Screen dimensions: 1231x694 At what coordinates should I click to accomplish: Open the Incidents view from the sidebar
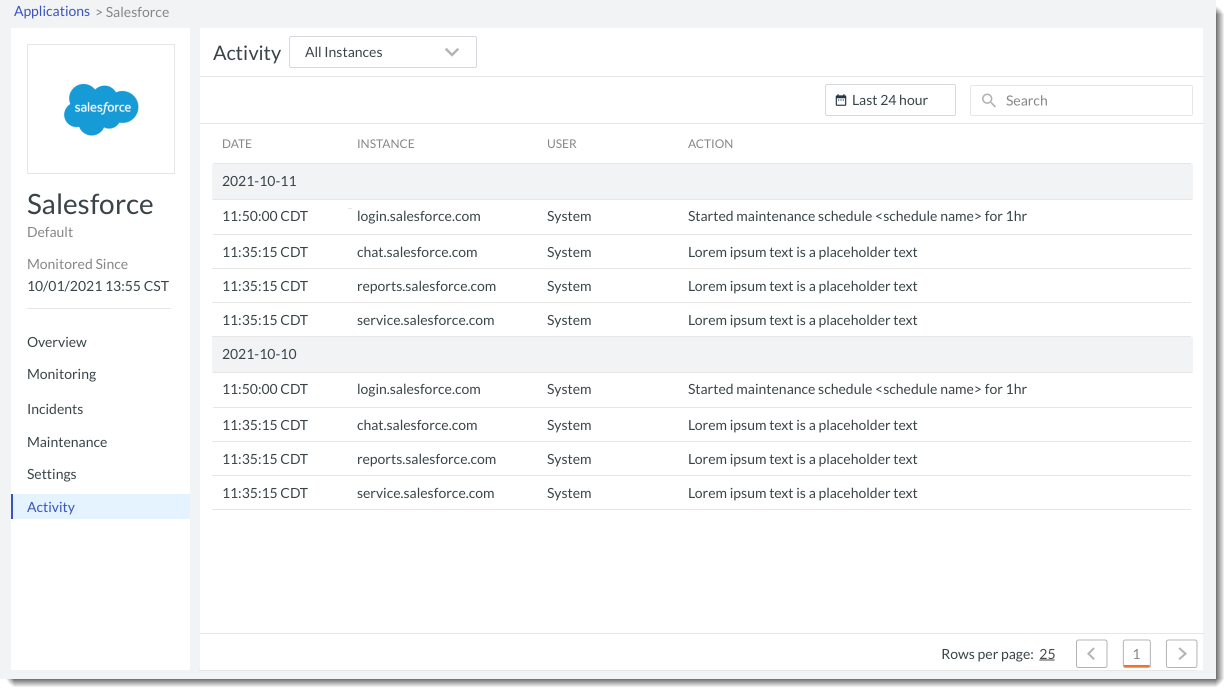coord(55,408)
